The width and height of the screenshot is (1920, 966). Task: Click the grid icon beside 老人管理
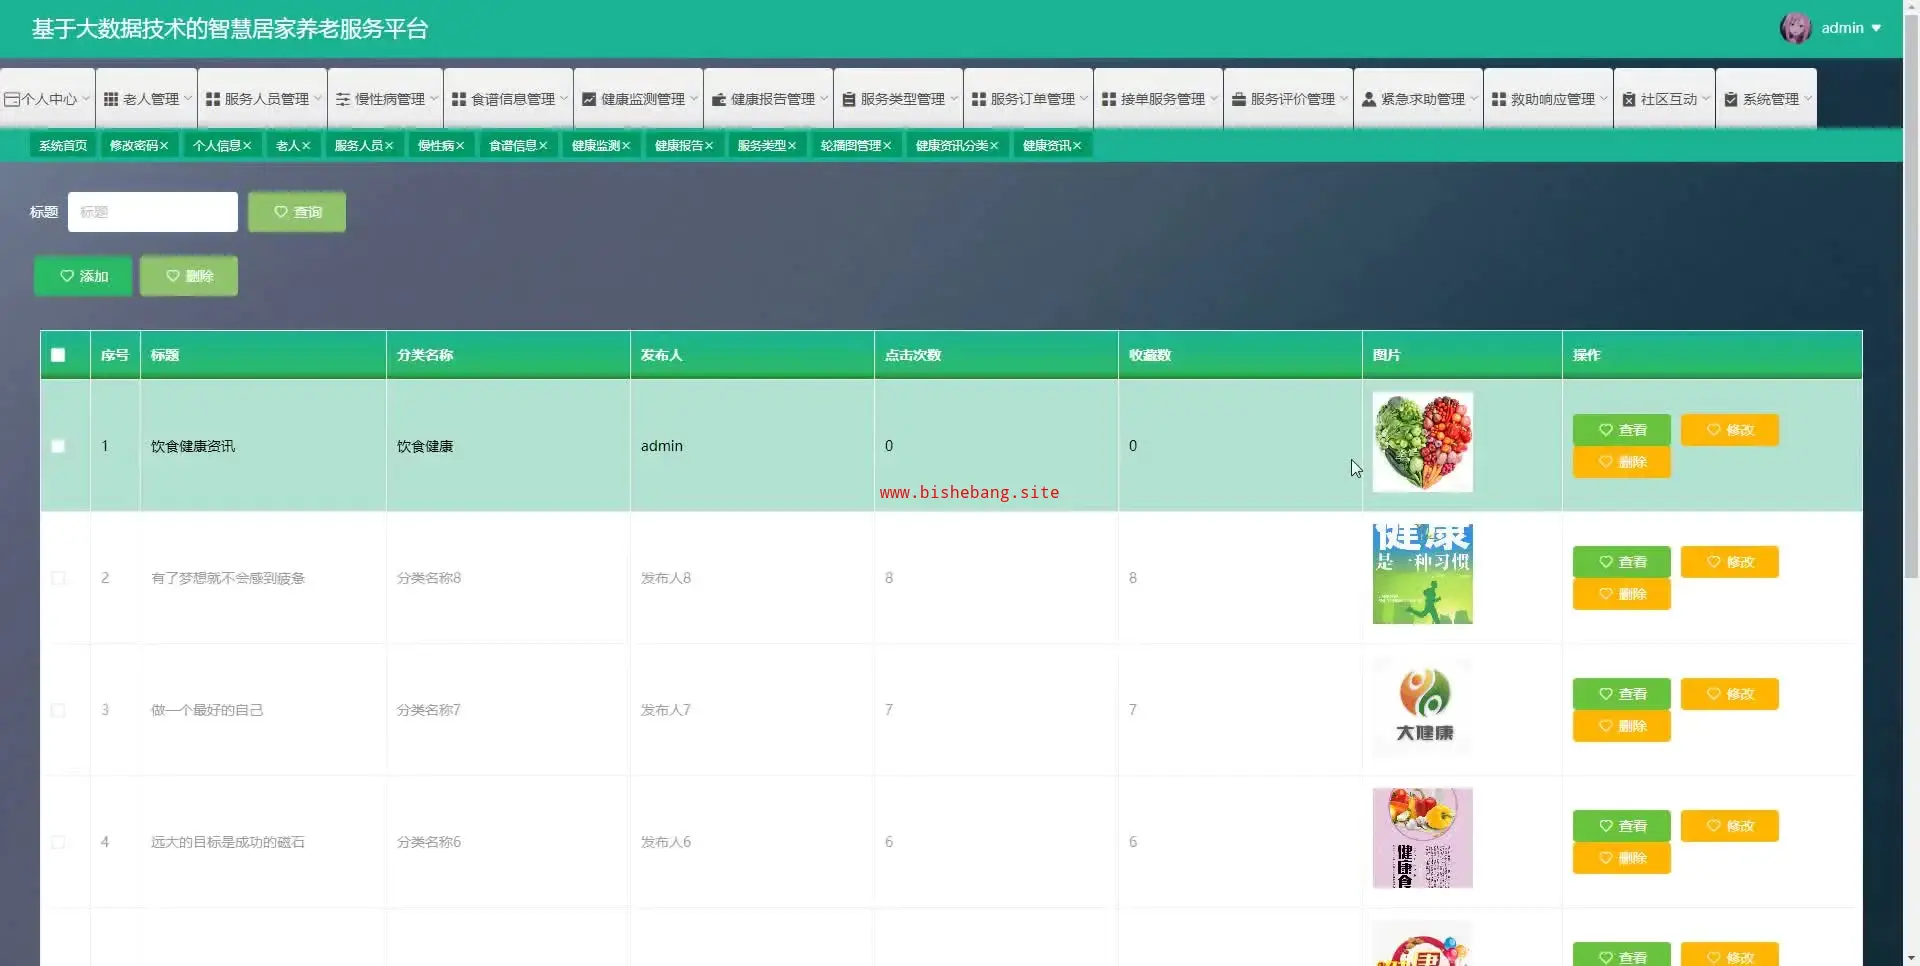pyautogui.click(x=111, y=99)
